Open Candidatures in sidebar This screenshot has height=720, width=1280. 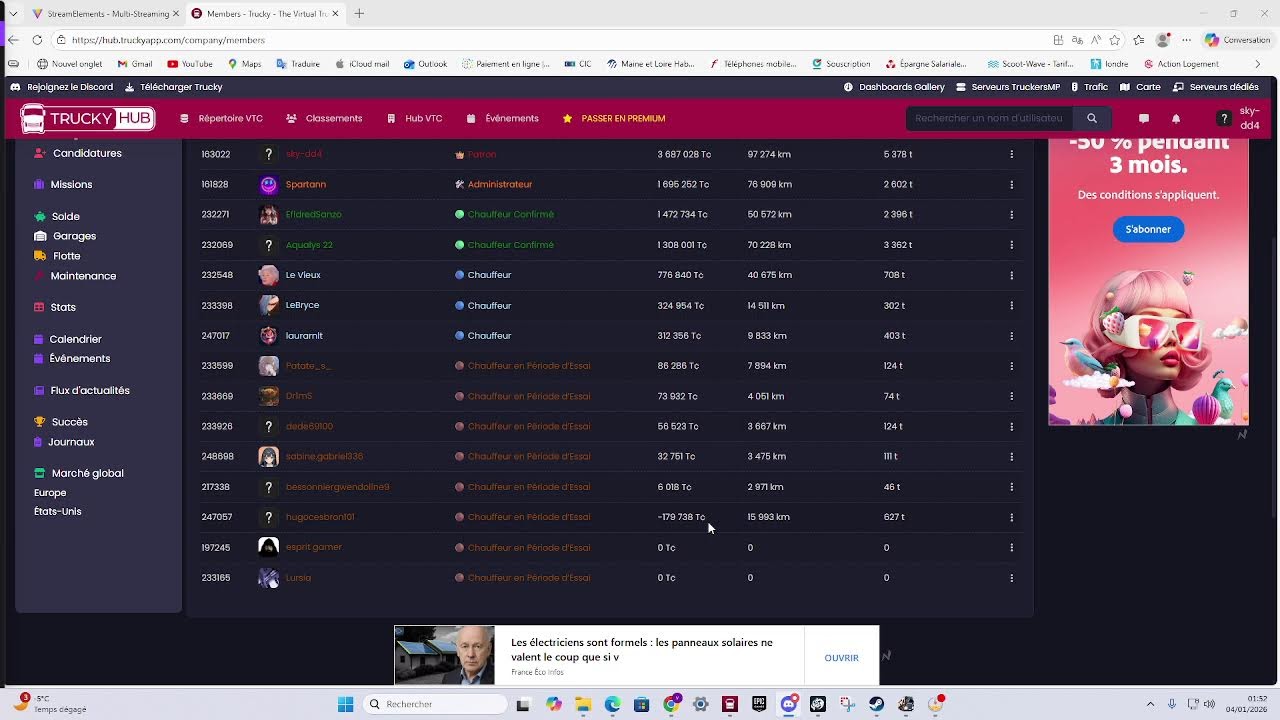coord(78,153)
